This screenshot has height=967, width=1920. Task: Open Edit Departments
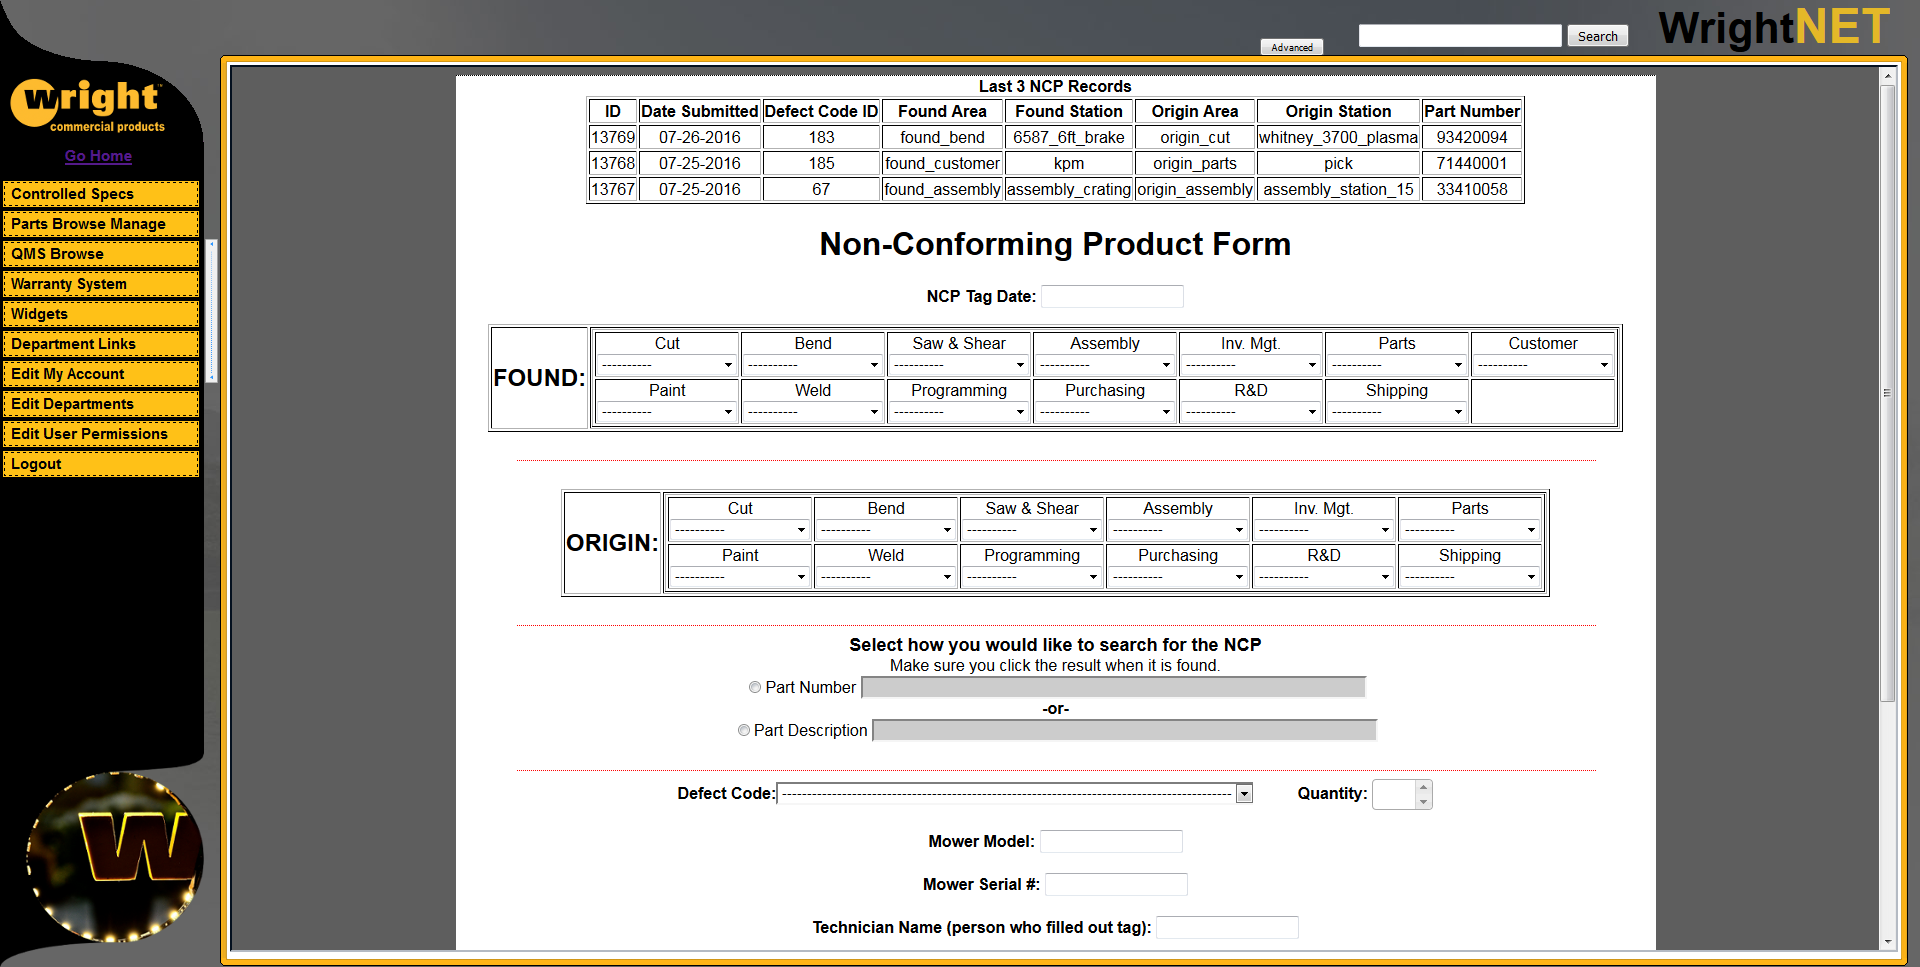pyautogui.click(x=101, y=404)
